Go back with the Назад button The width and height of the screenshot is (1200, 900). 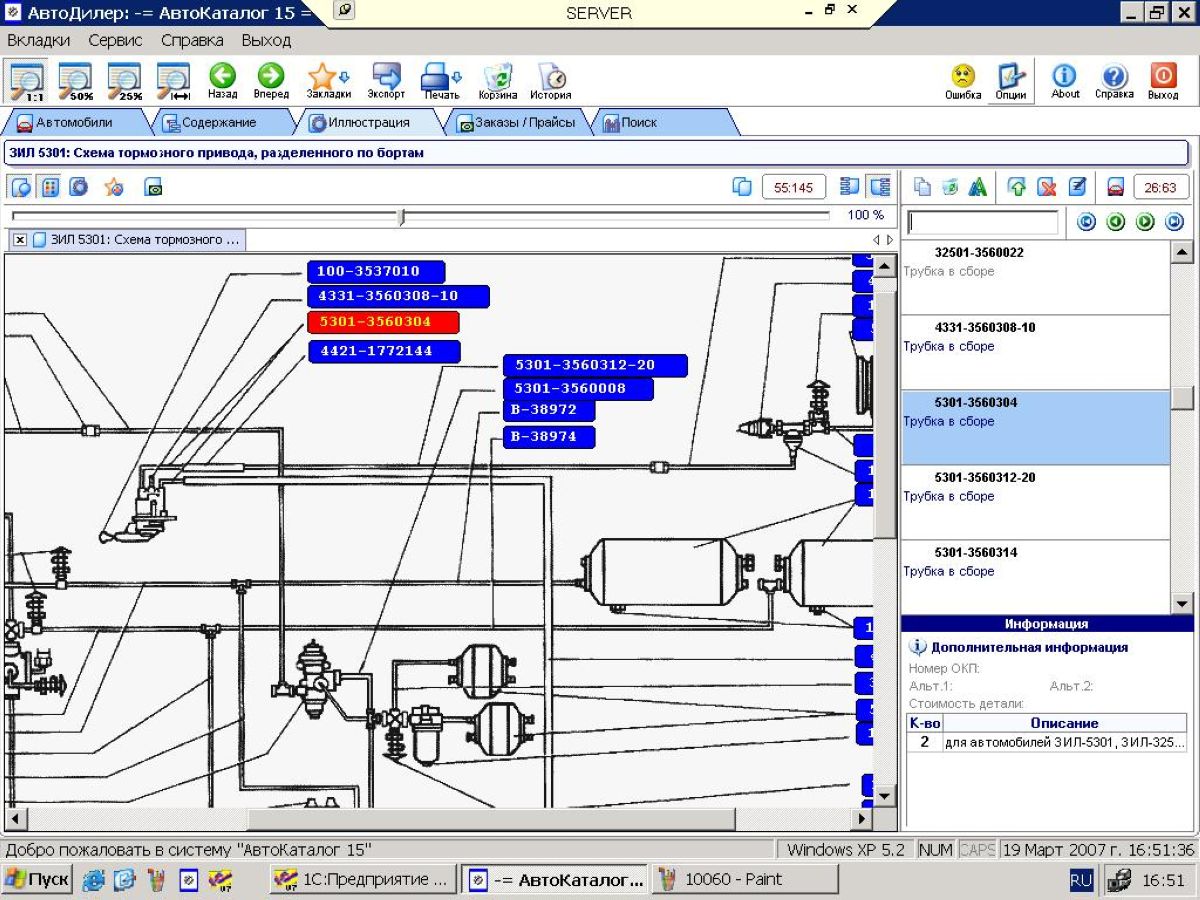tap(222, 81)
